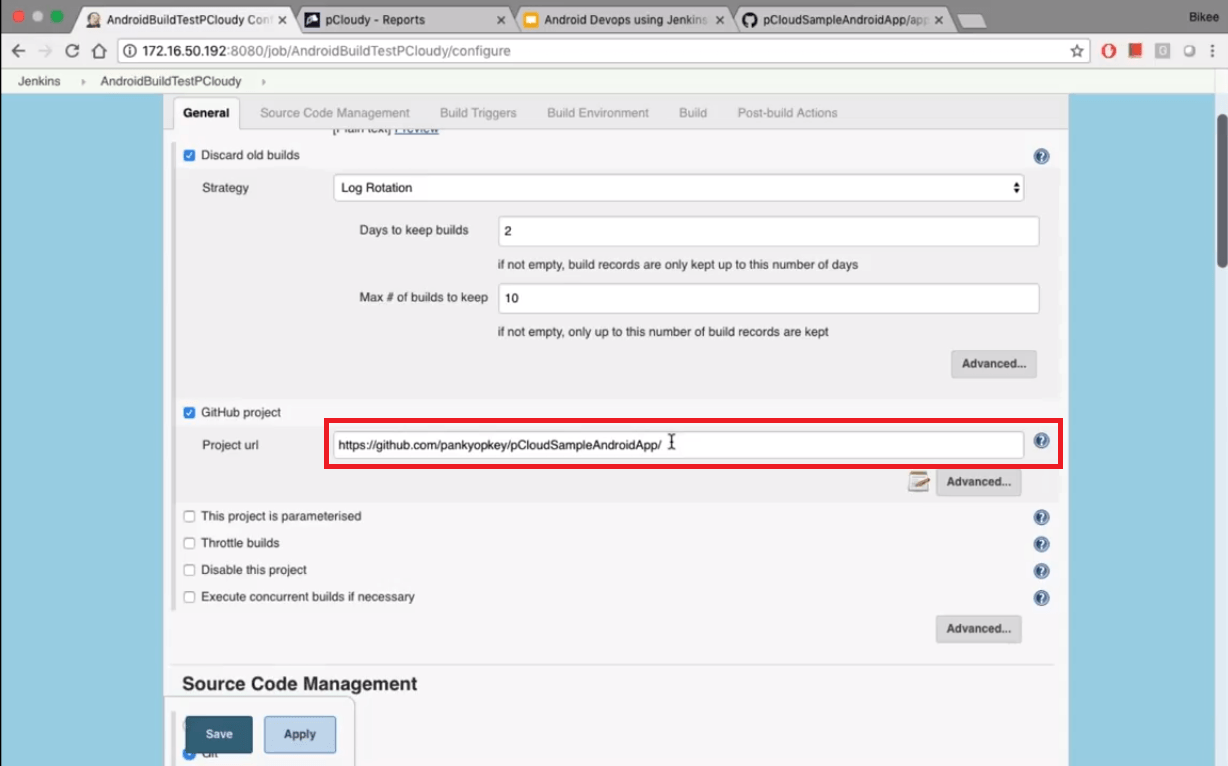Viewport: 1228px width, 766px height.
Task: Click Advanced button under Max builds
Action: pyautogui.click(x=994, y=364)
